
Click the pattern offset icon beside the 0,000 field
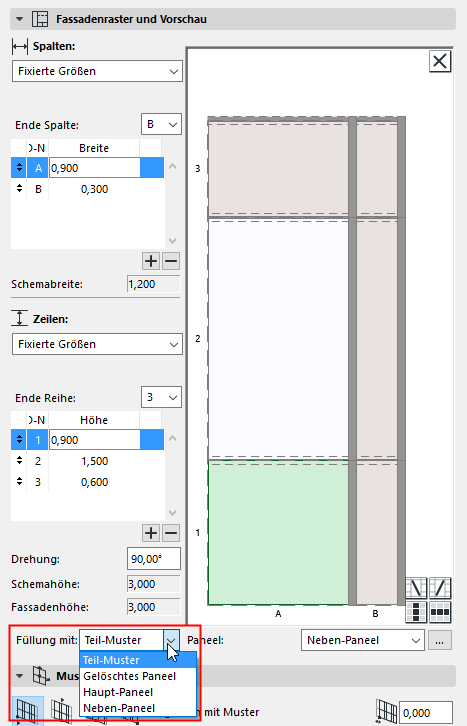tap(386, 712)
